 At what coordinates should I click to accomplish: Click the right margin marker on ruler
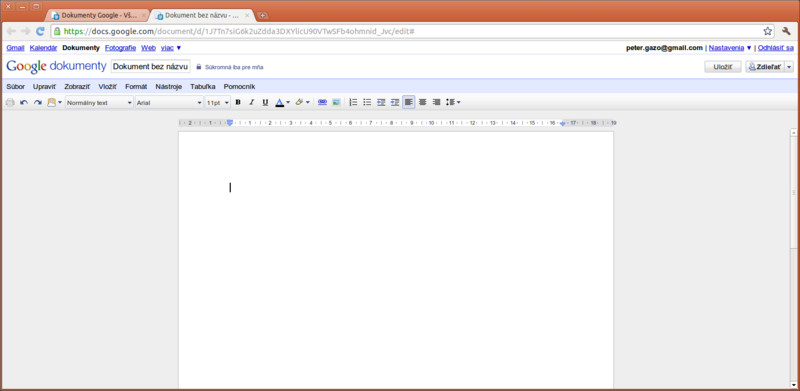(x=563, y=124)
